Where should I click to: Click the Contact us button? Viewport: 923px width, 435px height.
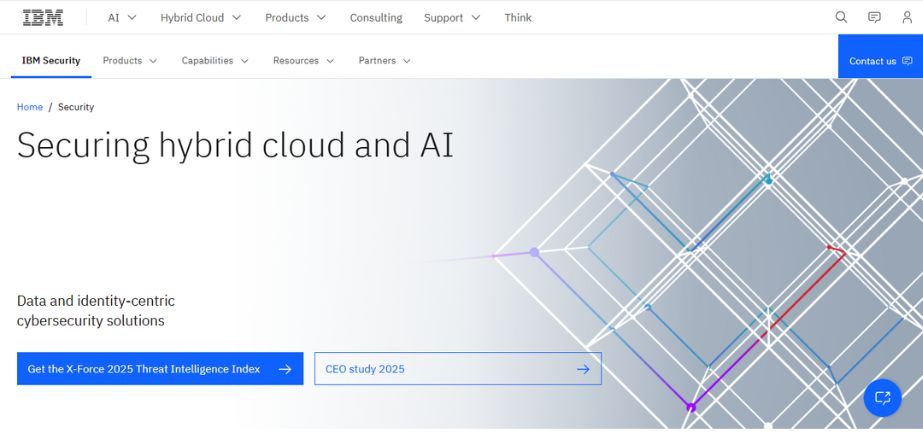coord(873,61)
